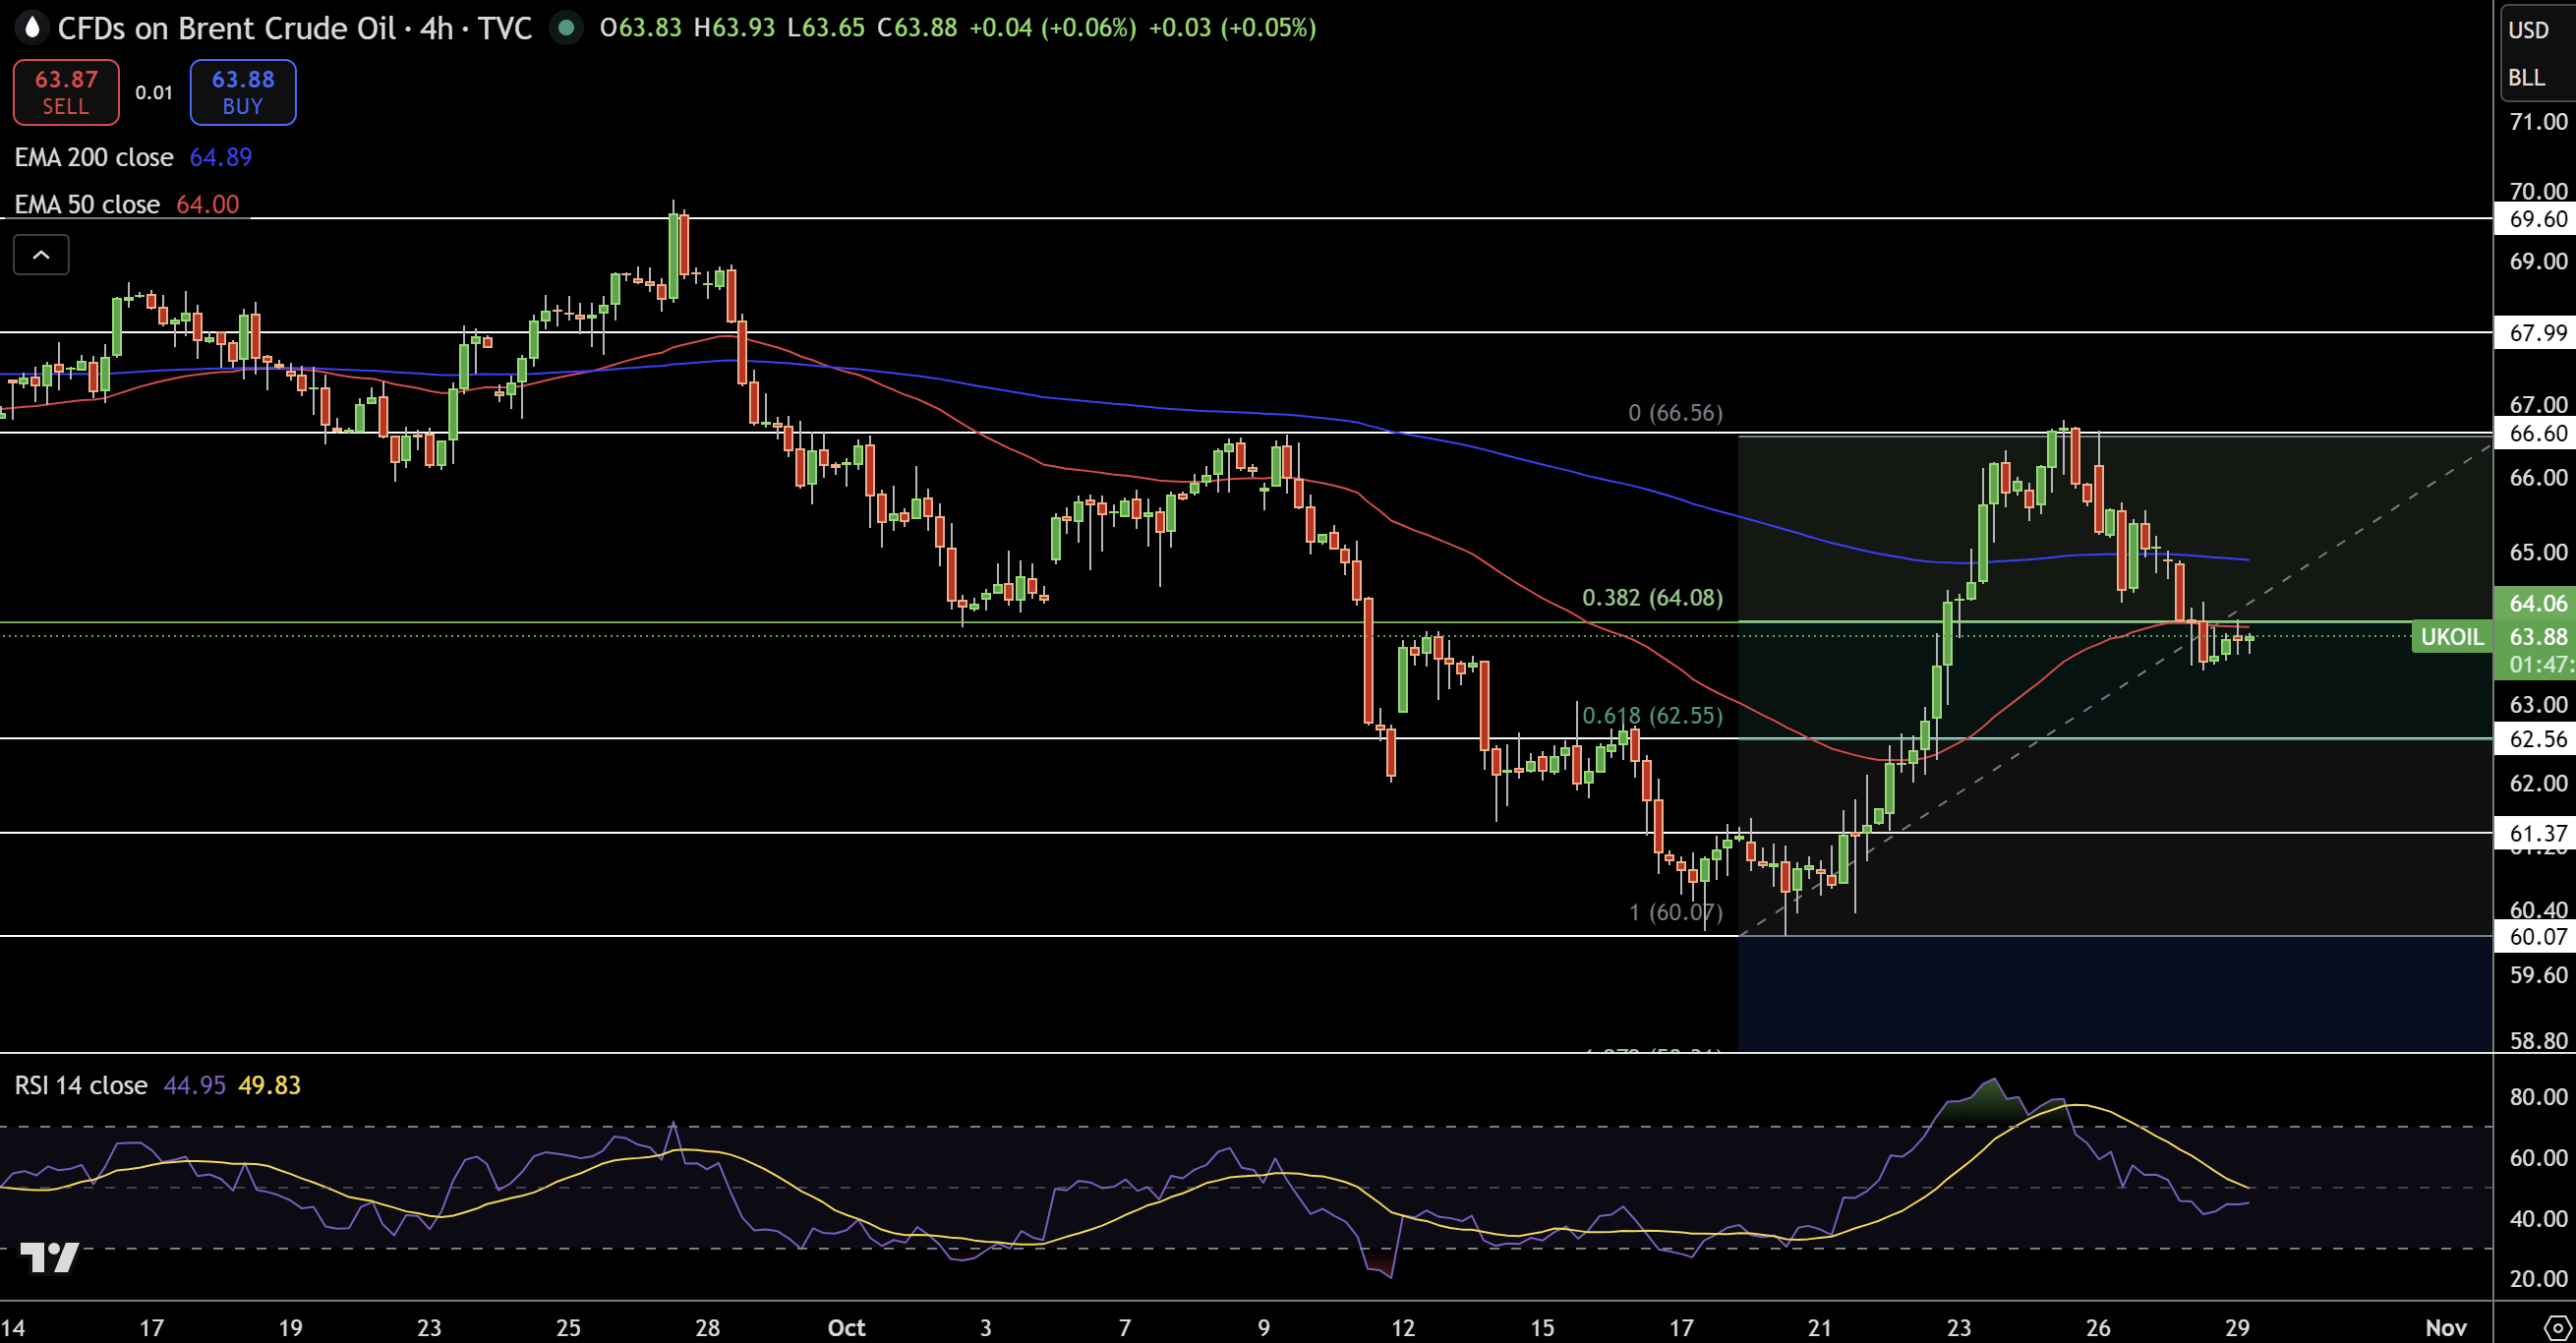
Task: Click the UKOIL price label tag
Action: (2450, 637)
